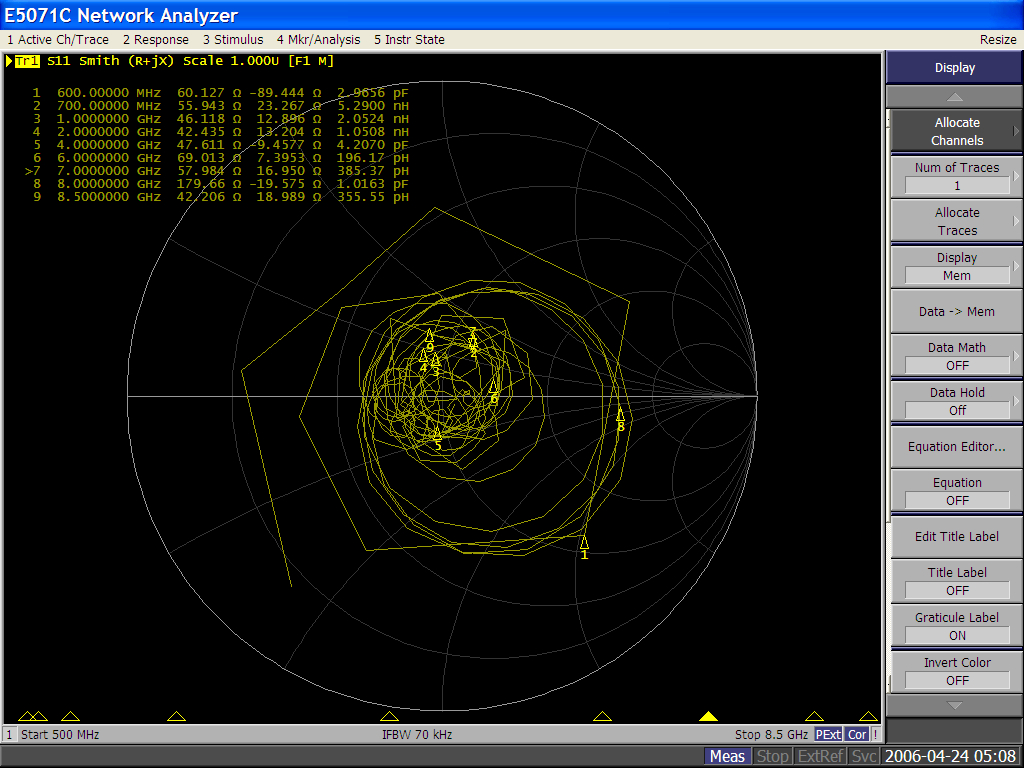
Task: Open the Data Math OFF softkey
Action: 956,356
